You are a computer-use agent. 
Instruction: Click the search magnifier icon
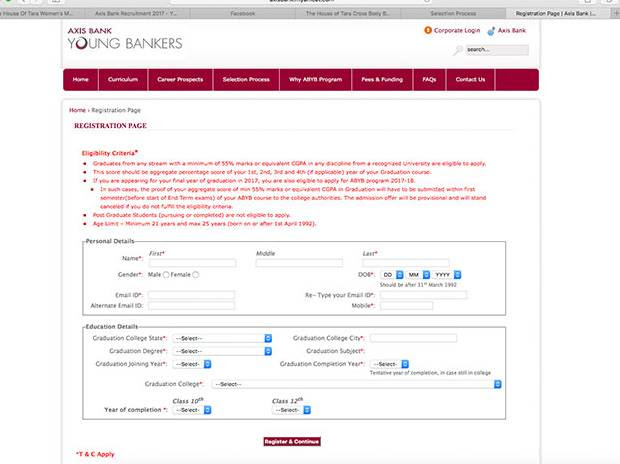click(458, 50)
